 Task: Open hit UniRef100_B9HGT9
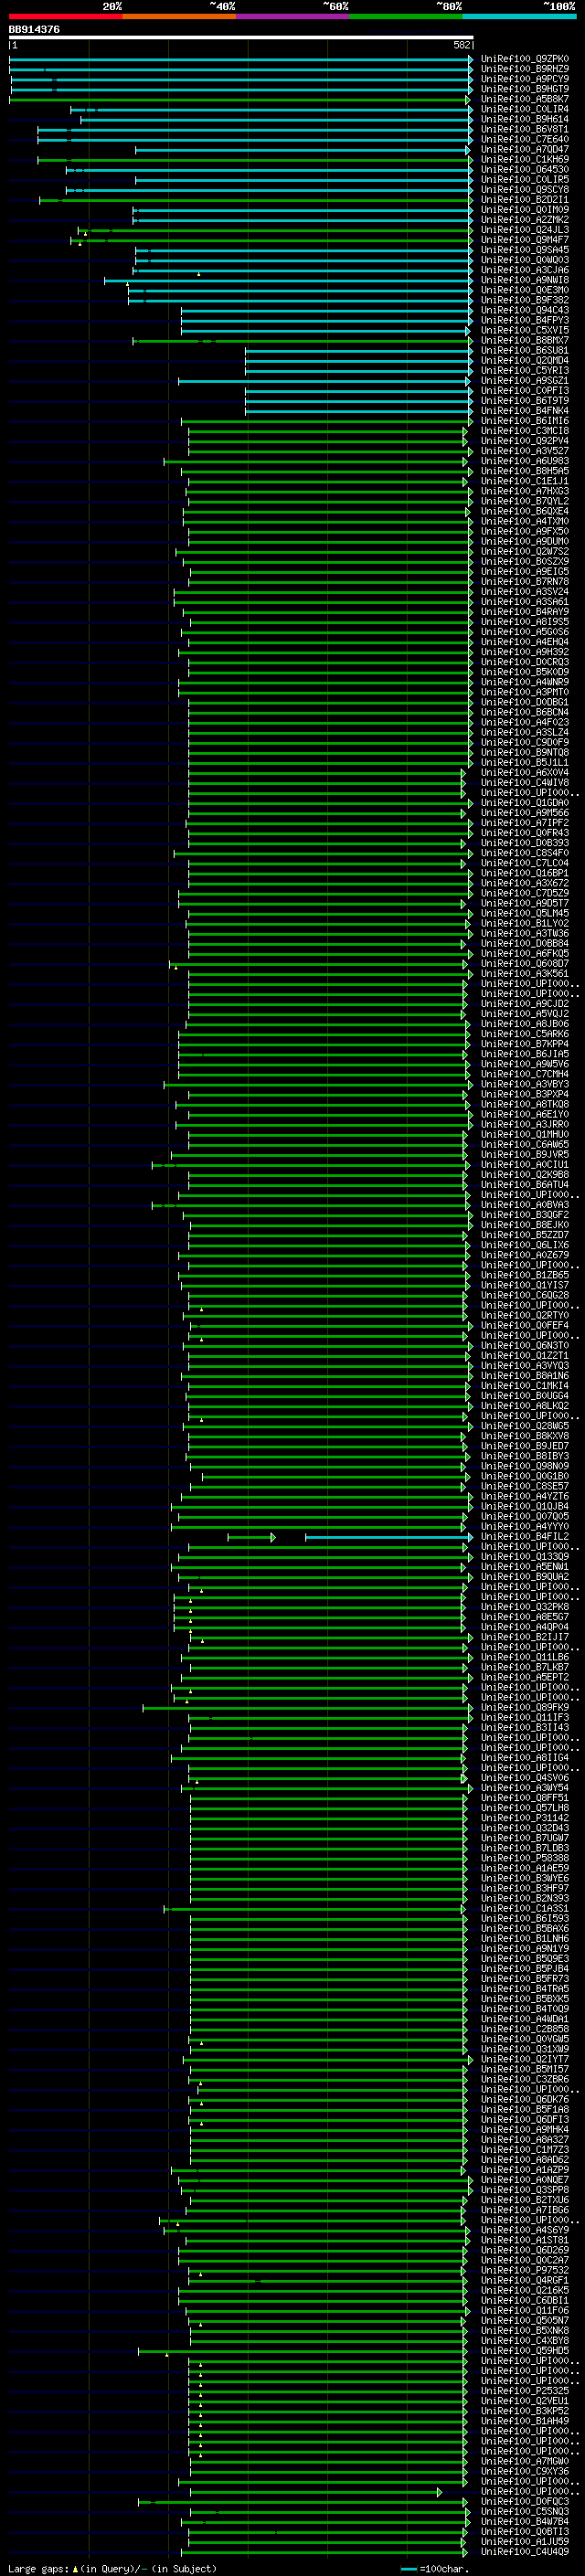point(524,89)
